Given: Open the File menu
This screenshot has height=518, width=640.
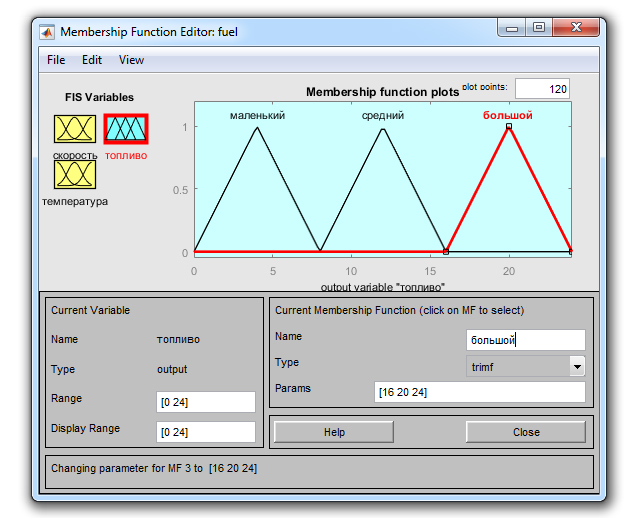Looking at the screenshot, I should [x=56, y=60].
